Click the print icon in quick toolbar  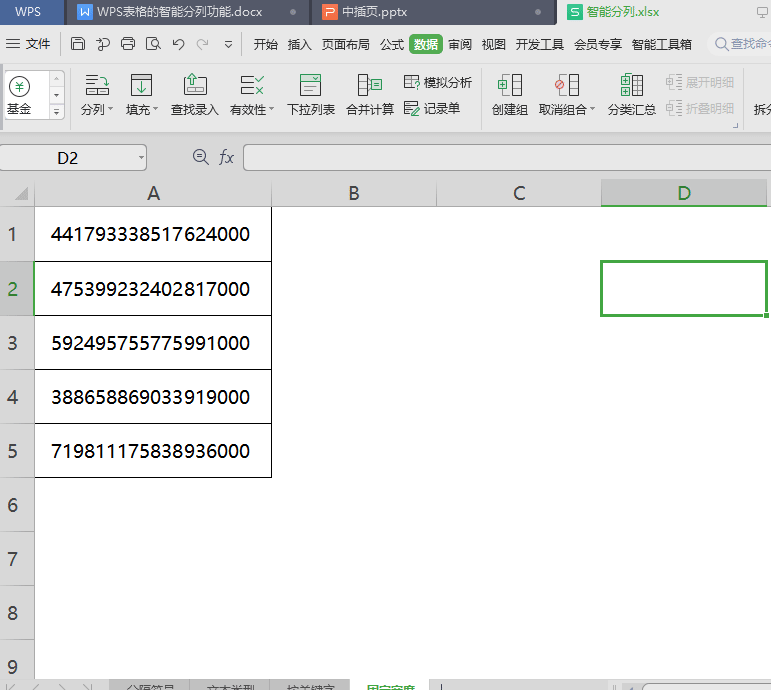tap(128, 44)
